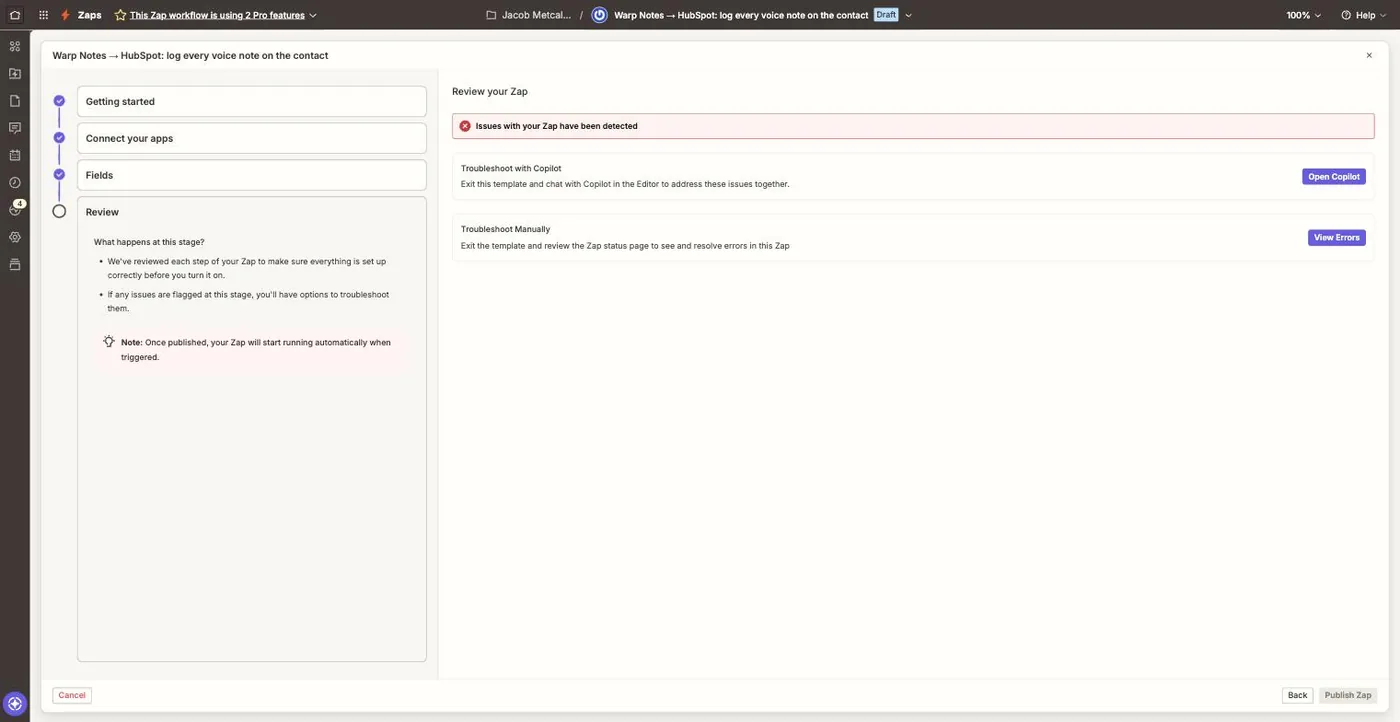Click the orange Zaps lightning bolt logo
This screenshot has width=1400, height=722.
coord(65,15)
